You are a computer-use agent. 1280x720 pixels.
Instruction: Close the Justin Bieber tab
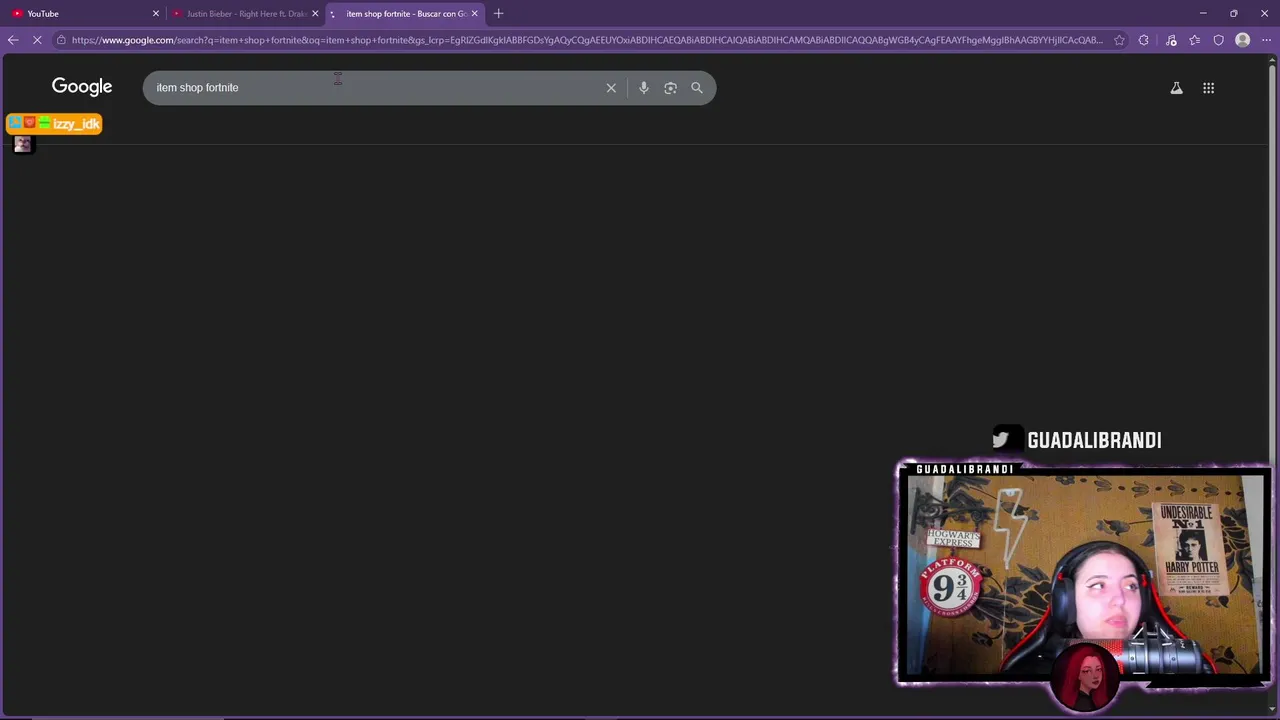point(316,14)
